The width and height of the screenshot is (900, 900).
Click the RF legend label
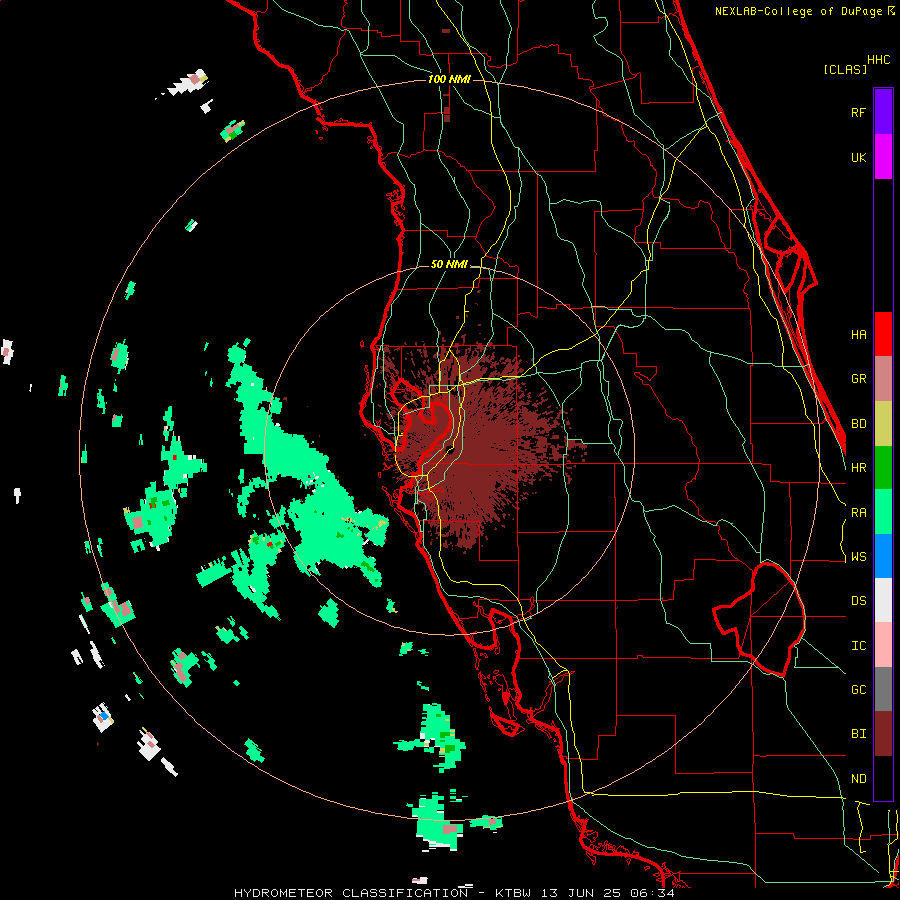858,113
